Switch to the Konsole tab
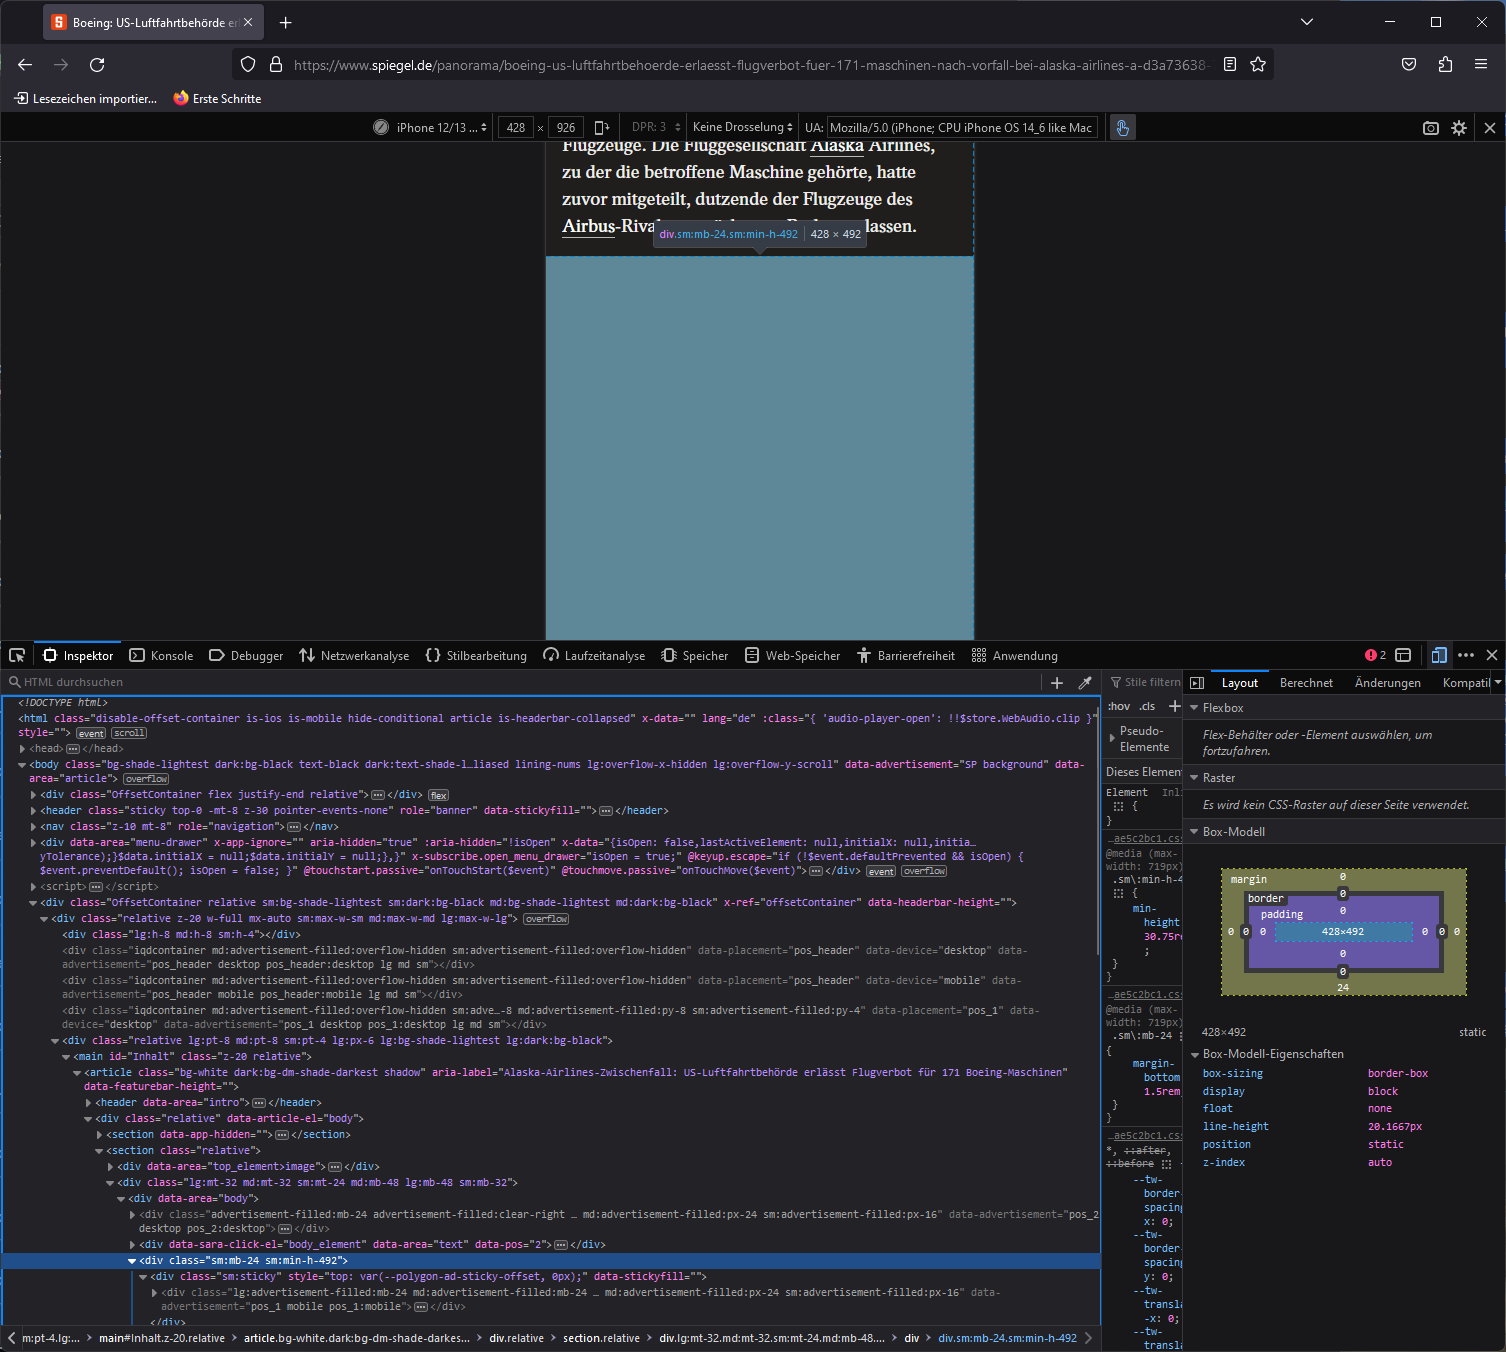1506x1352 pixels. [162, 656]
